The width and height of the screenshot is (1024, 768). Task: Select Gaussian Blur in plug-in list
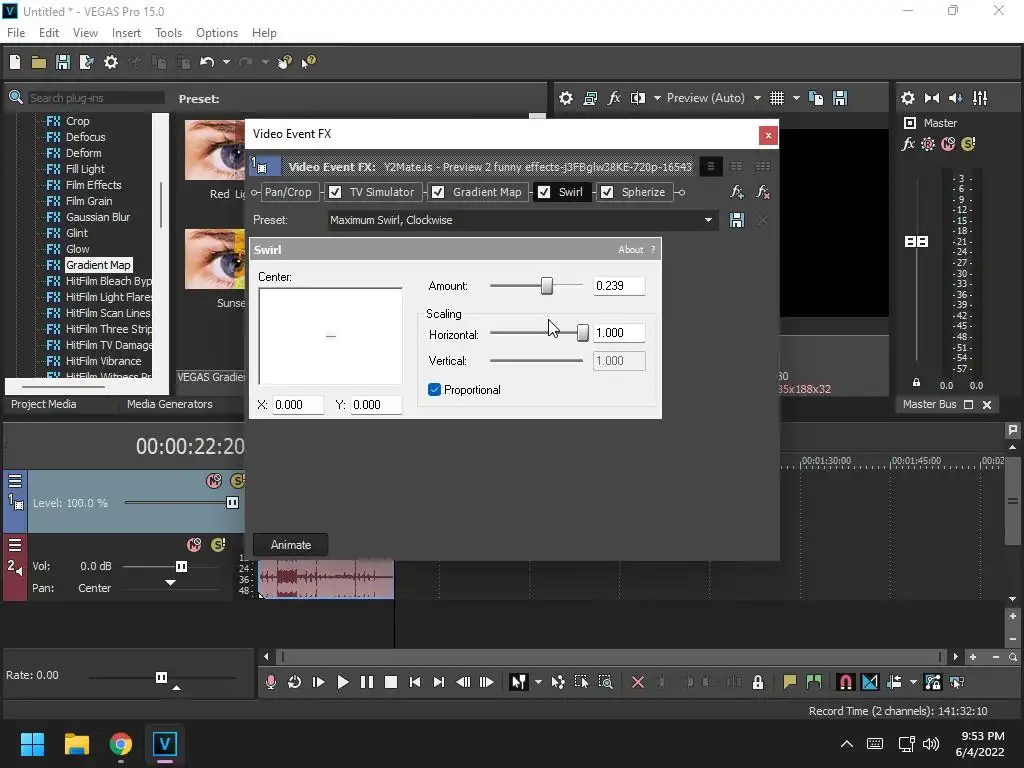click(98, 217)
